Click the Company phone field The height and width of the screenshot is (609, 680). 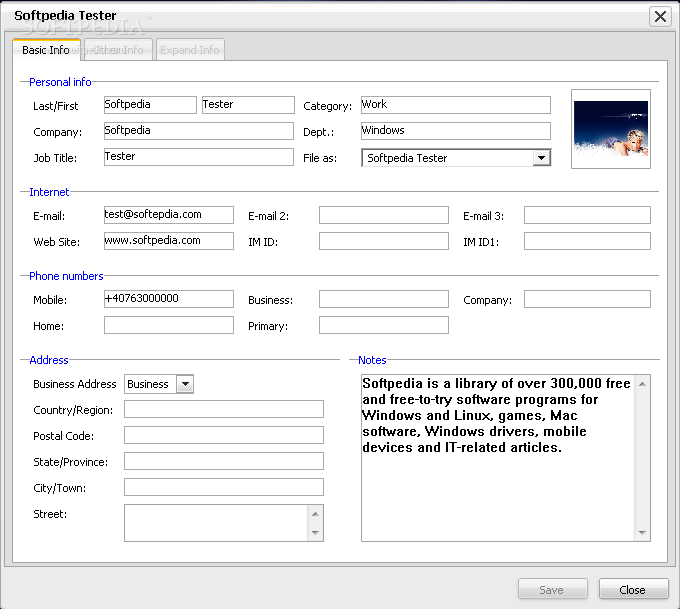(x=587, y=299)
